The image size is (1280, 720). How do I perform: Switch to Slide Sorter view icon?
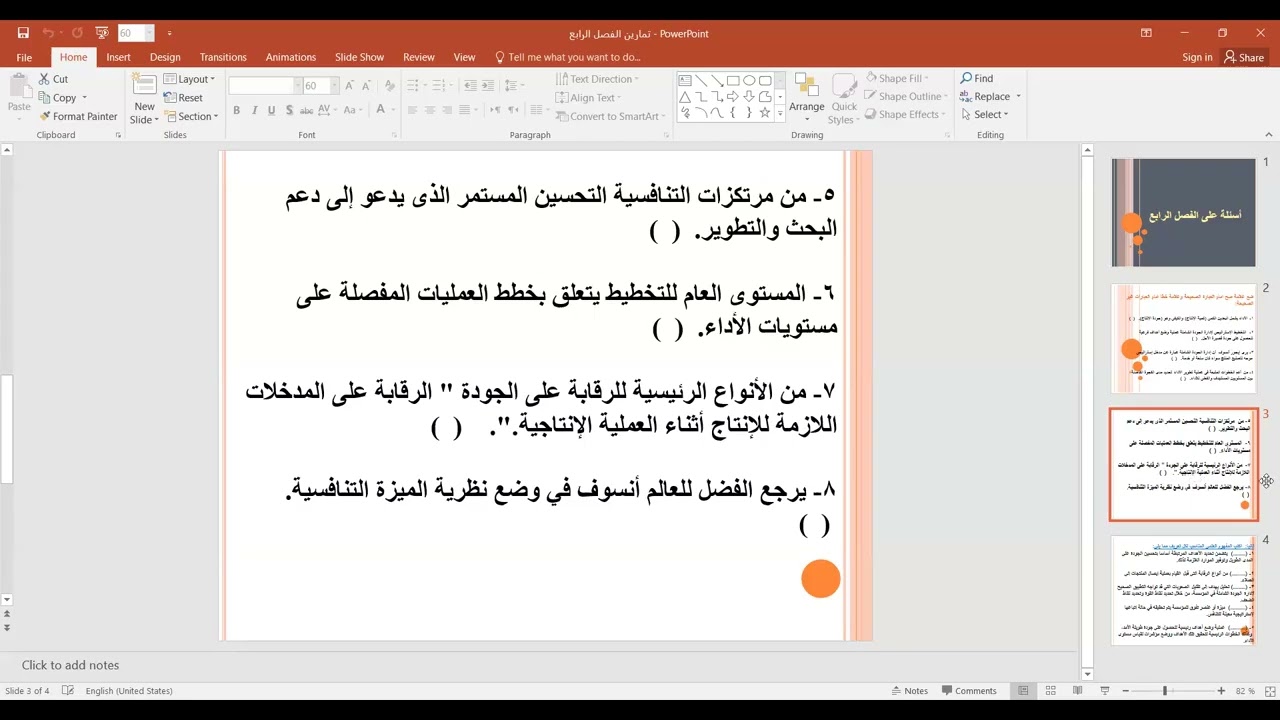[1050, 691]
